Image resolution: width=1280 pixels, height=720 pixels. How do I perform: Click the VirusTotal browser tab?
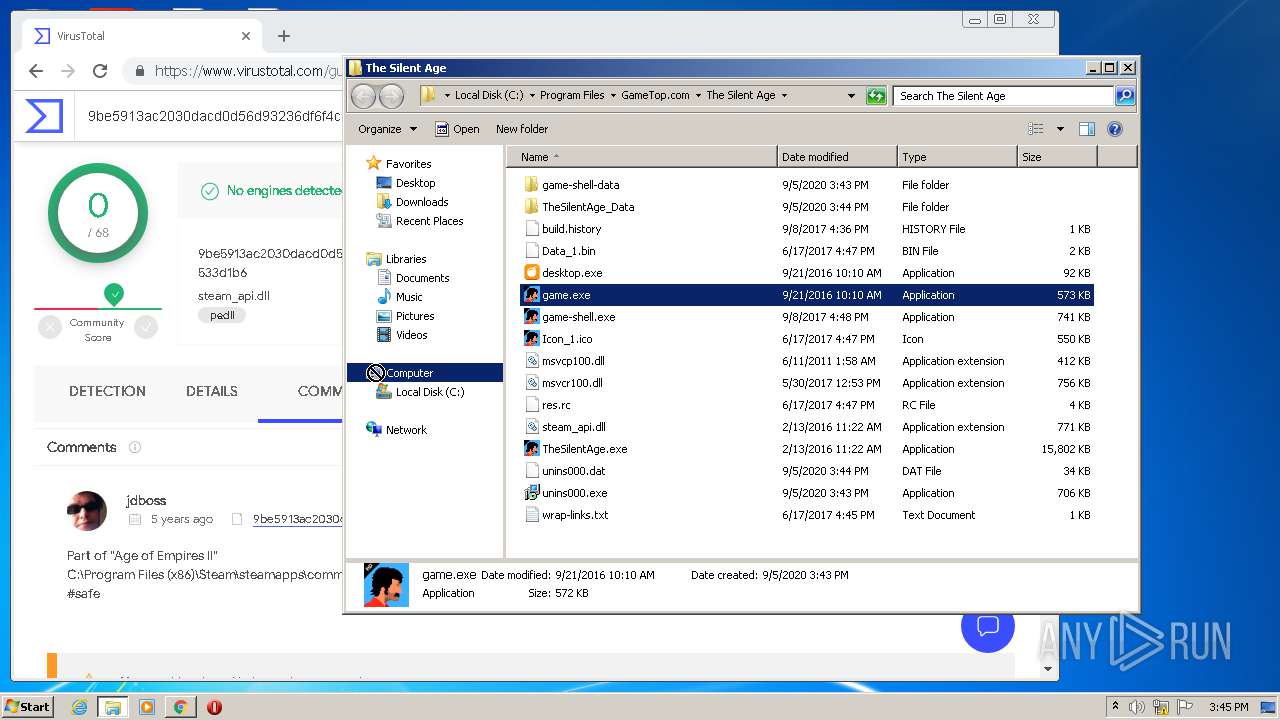pyautogui.click(x=141, y=36)
